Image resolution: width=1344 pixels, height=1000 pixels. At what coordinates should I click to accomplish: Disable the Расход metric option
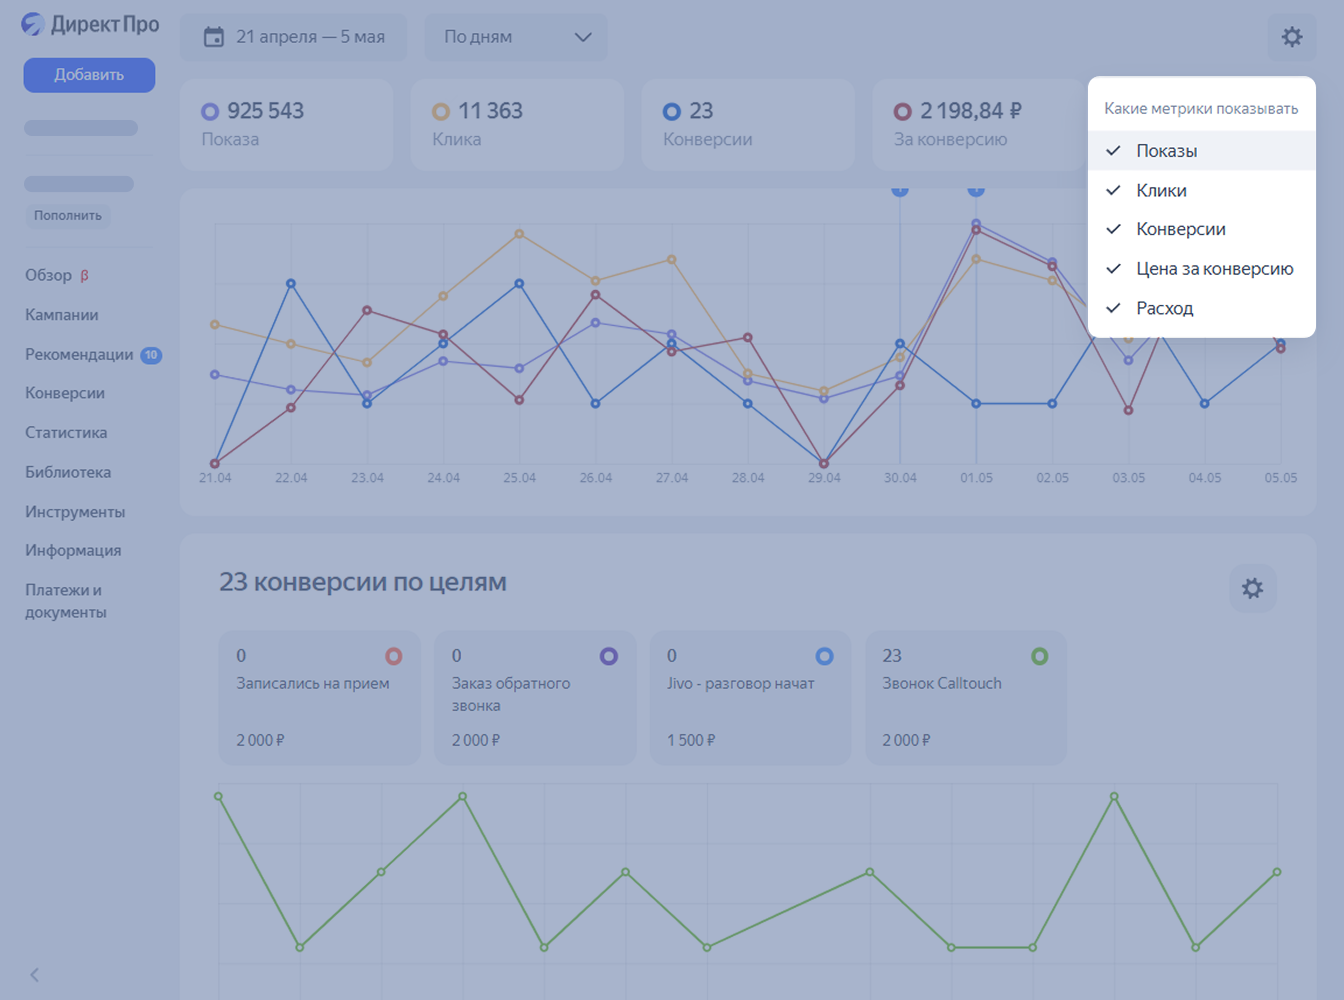click(1201, 308)
